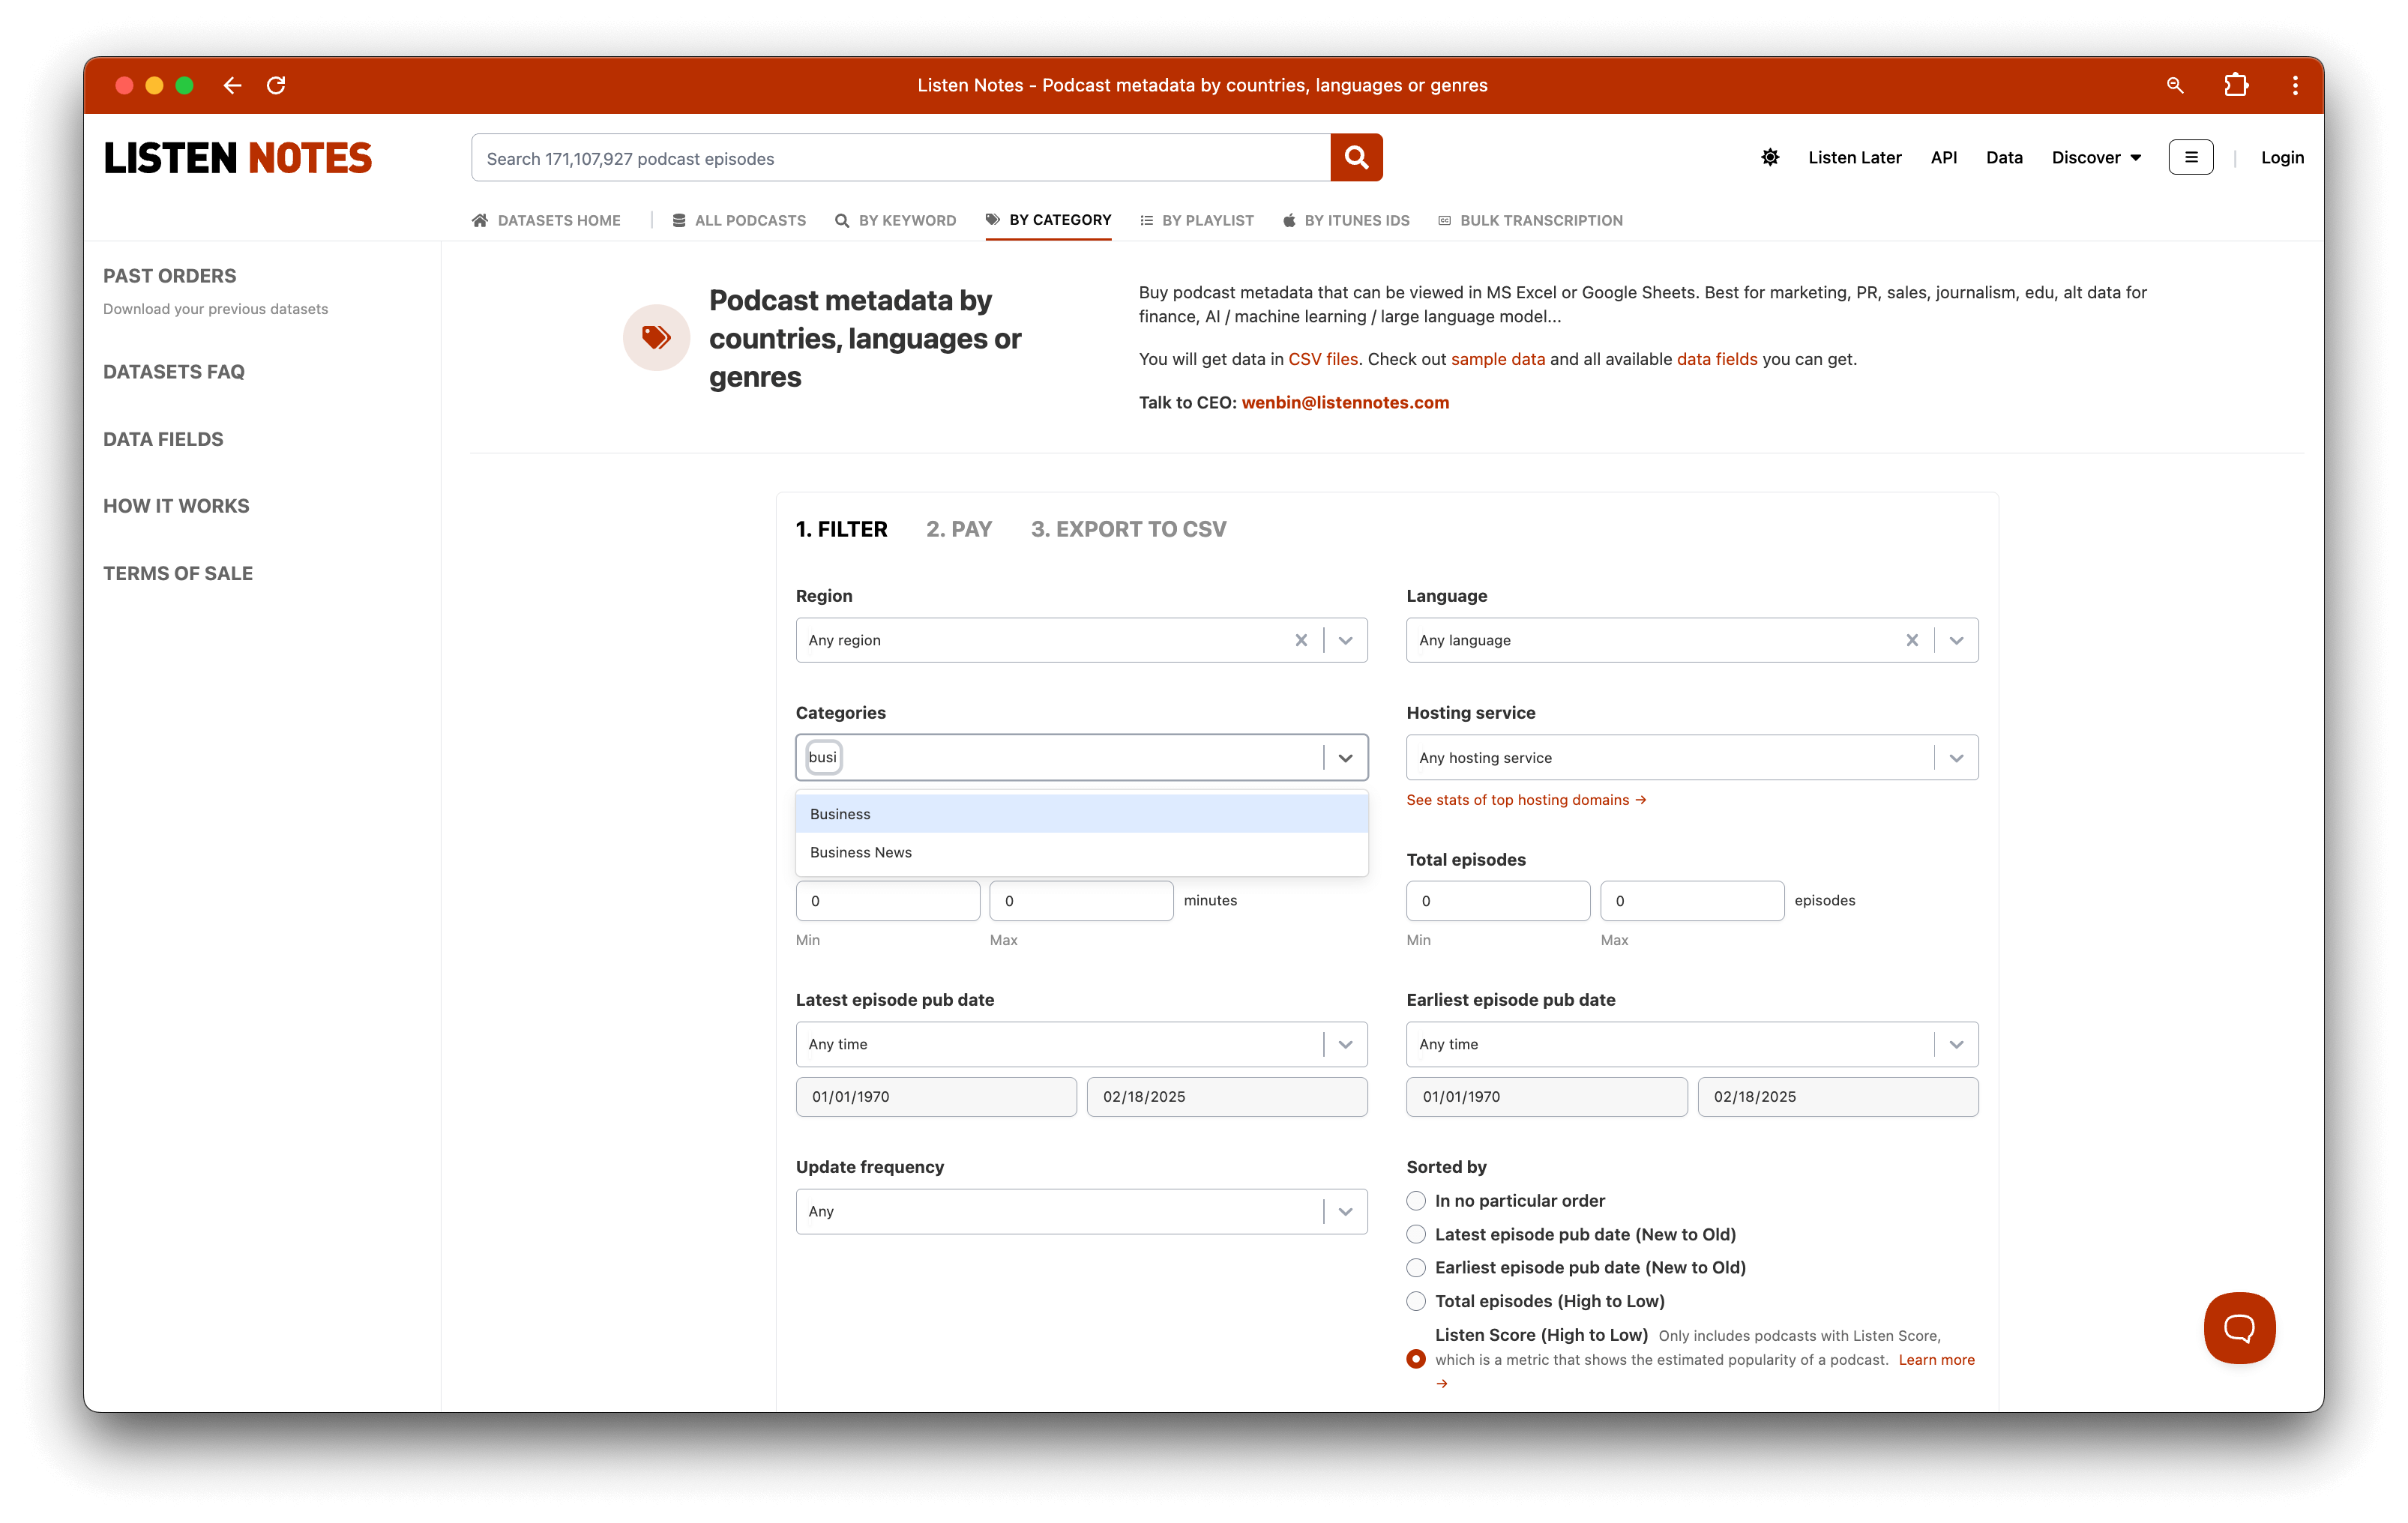This screenshot has height=1523, width=2408.
Task: Open All Podcasts tab
Action: 739,220
